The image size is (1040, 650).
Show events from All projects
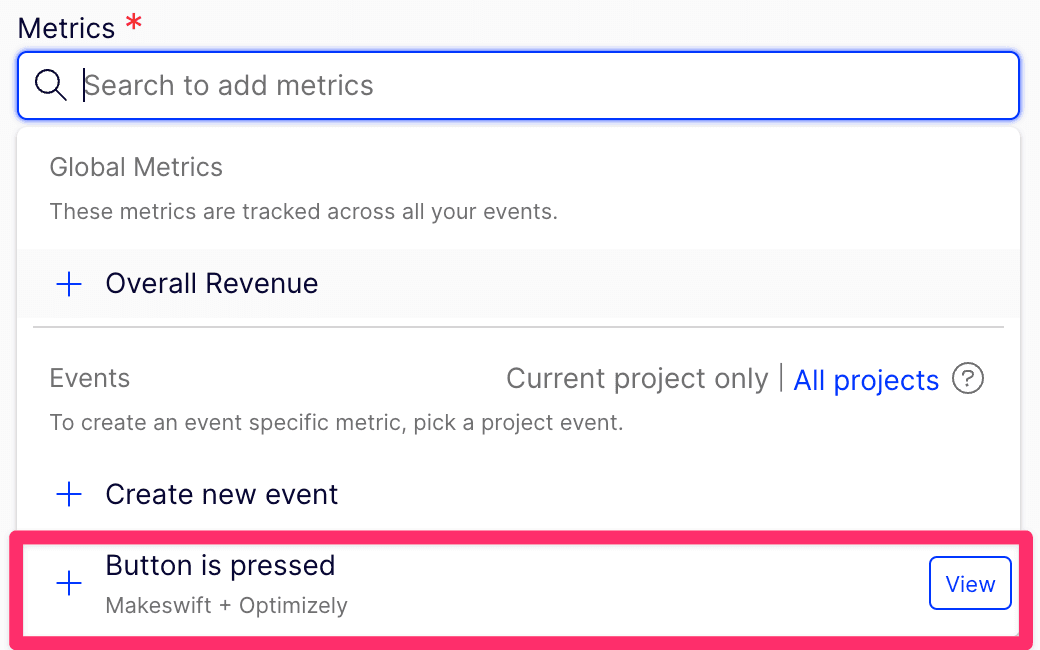pyautogui.click(x=866, y=380)
